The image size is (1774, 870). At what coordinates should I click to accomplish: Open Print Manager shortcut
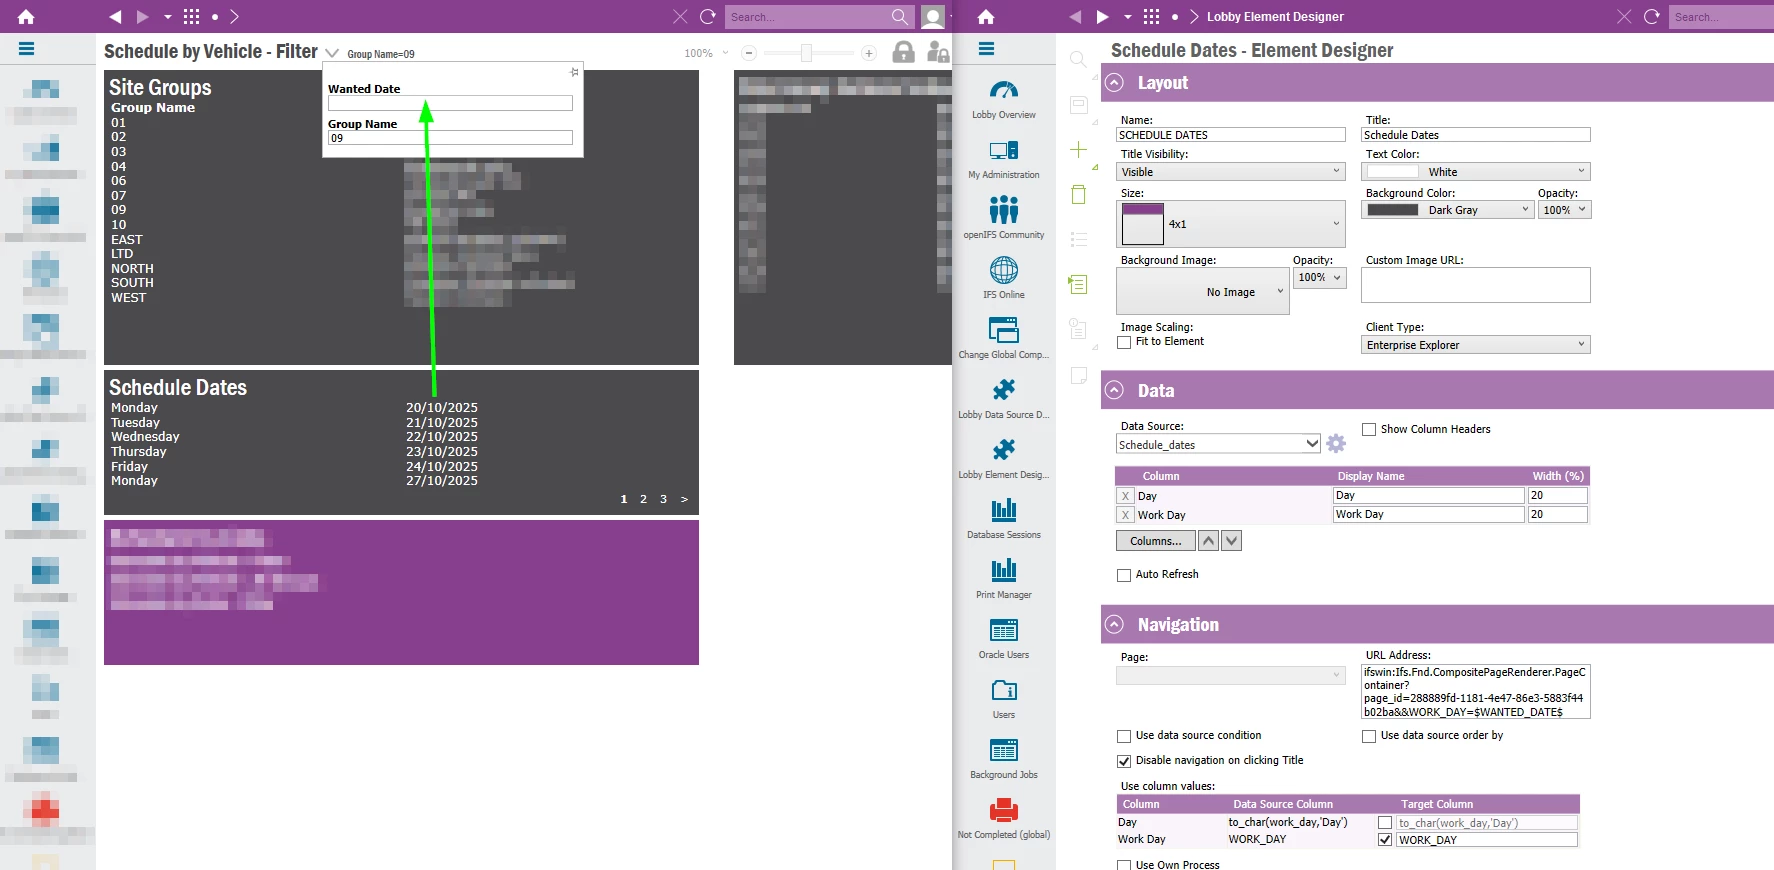[x=1004, y=577]
